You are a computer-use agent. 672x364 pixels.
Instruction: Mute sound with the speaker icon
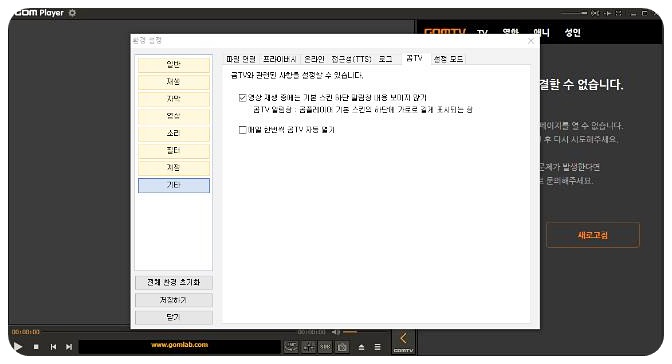336,332
